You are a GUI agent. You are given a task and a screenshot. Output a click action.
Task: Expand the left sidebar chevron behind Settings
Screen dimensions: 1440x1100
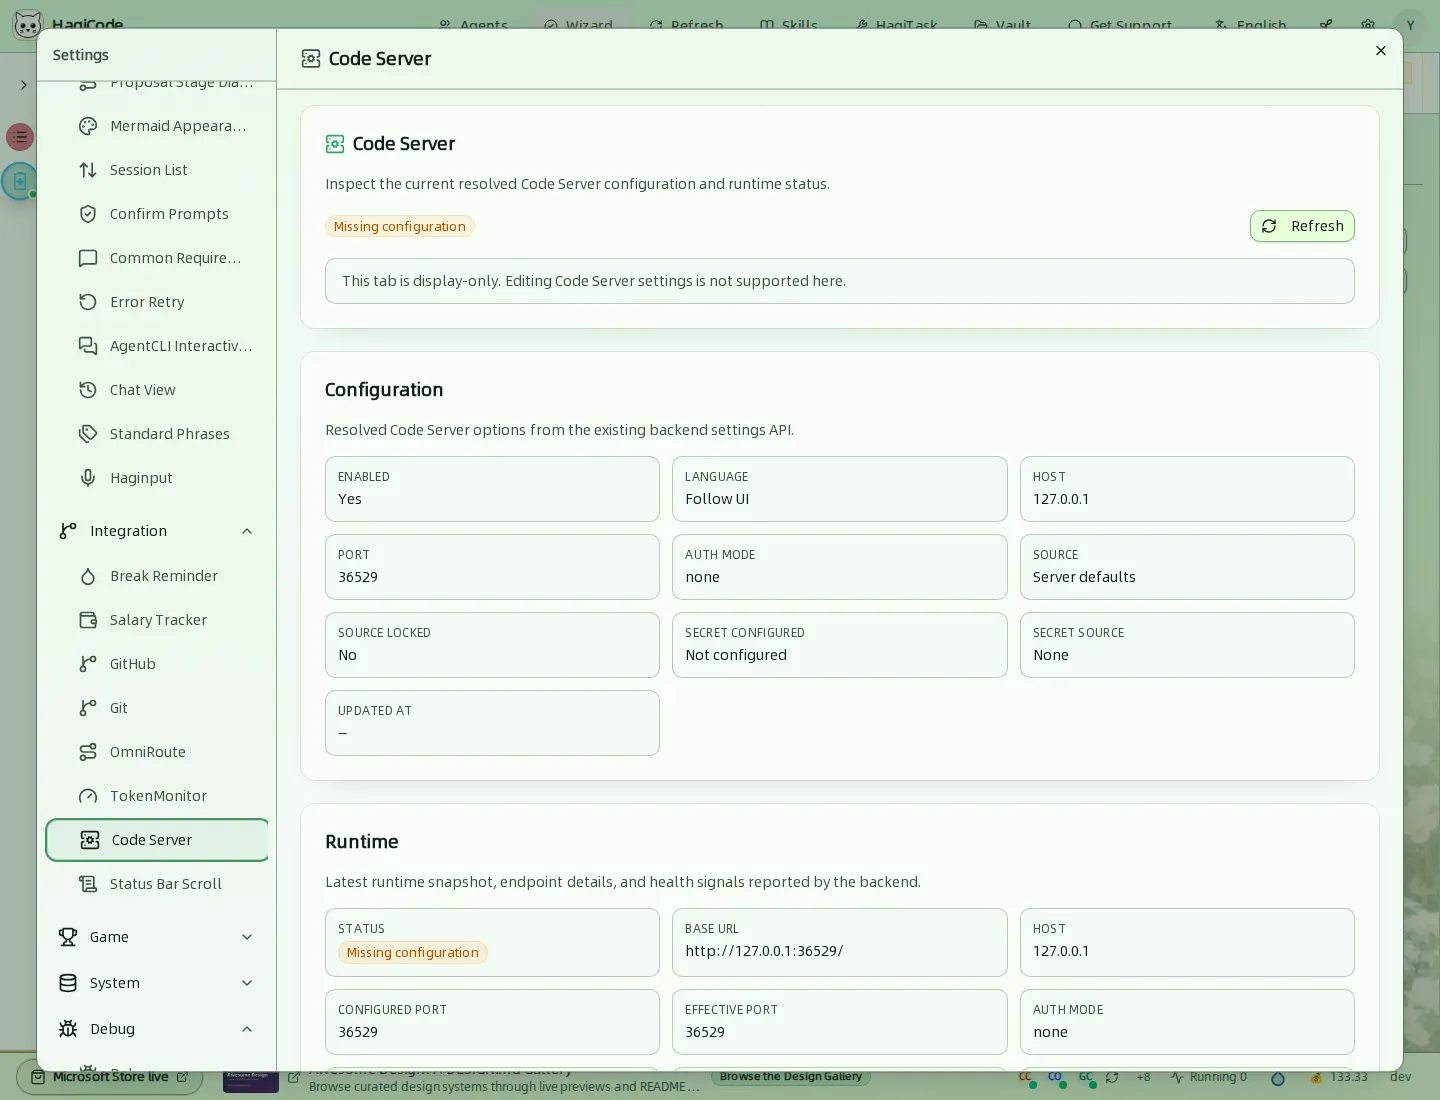[23, 85]
